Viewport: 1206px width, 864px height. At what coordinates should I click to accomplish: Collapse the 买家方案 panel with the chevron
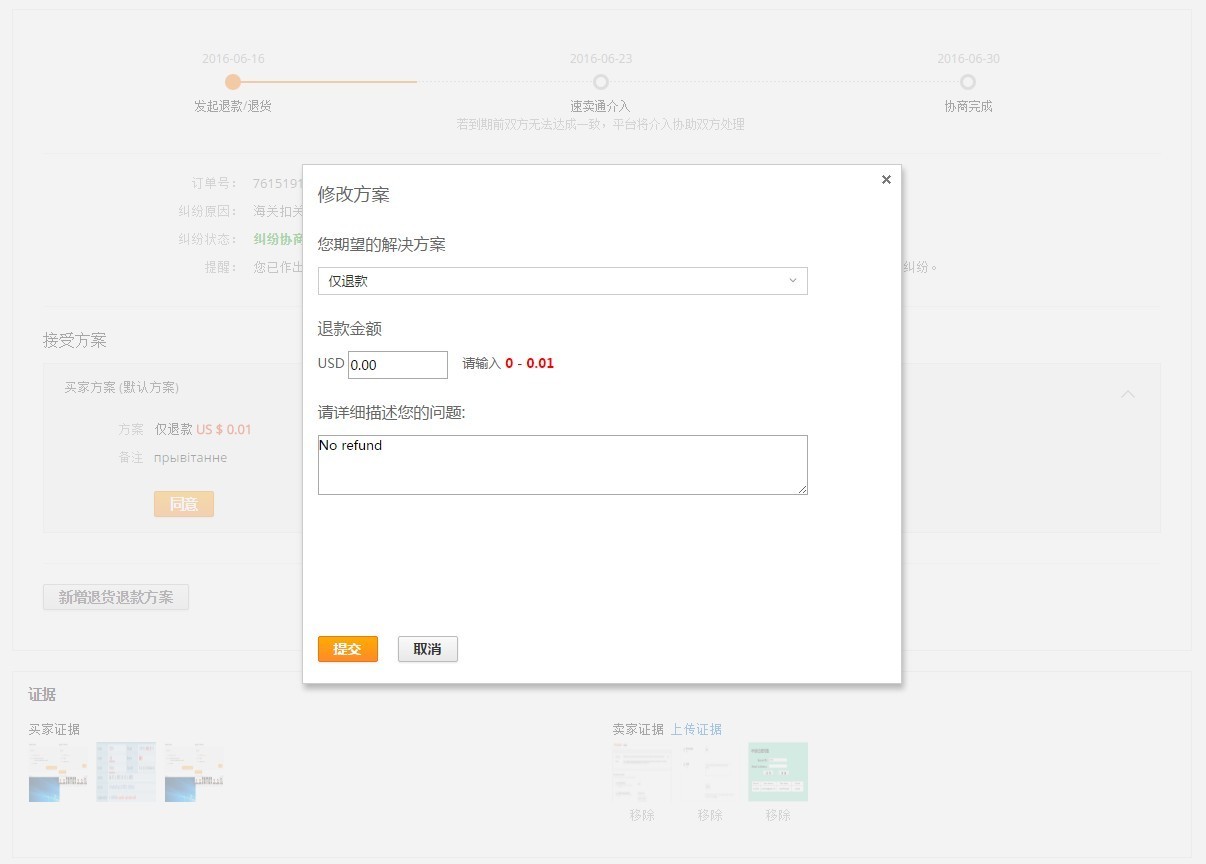(x=1128, y=394)
